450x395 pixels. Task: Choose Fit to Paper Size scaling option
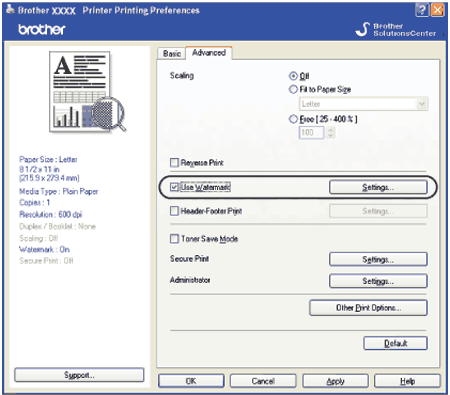coord(293,89)
